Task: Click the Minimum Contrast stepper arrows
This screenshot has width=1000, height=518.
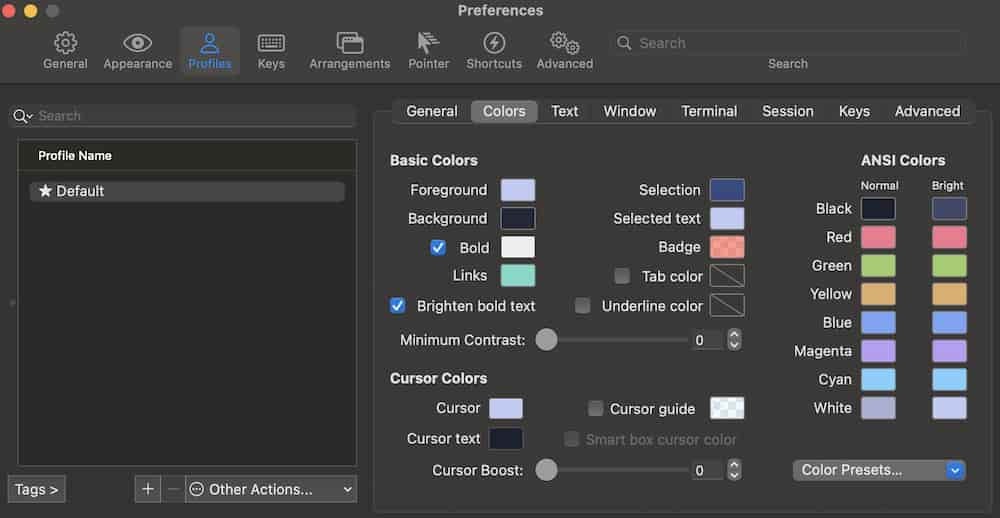Action: tap(734, 339)
